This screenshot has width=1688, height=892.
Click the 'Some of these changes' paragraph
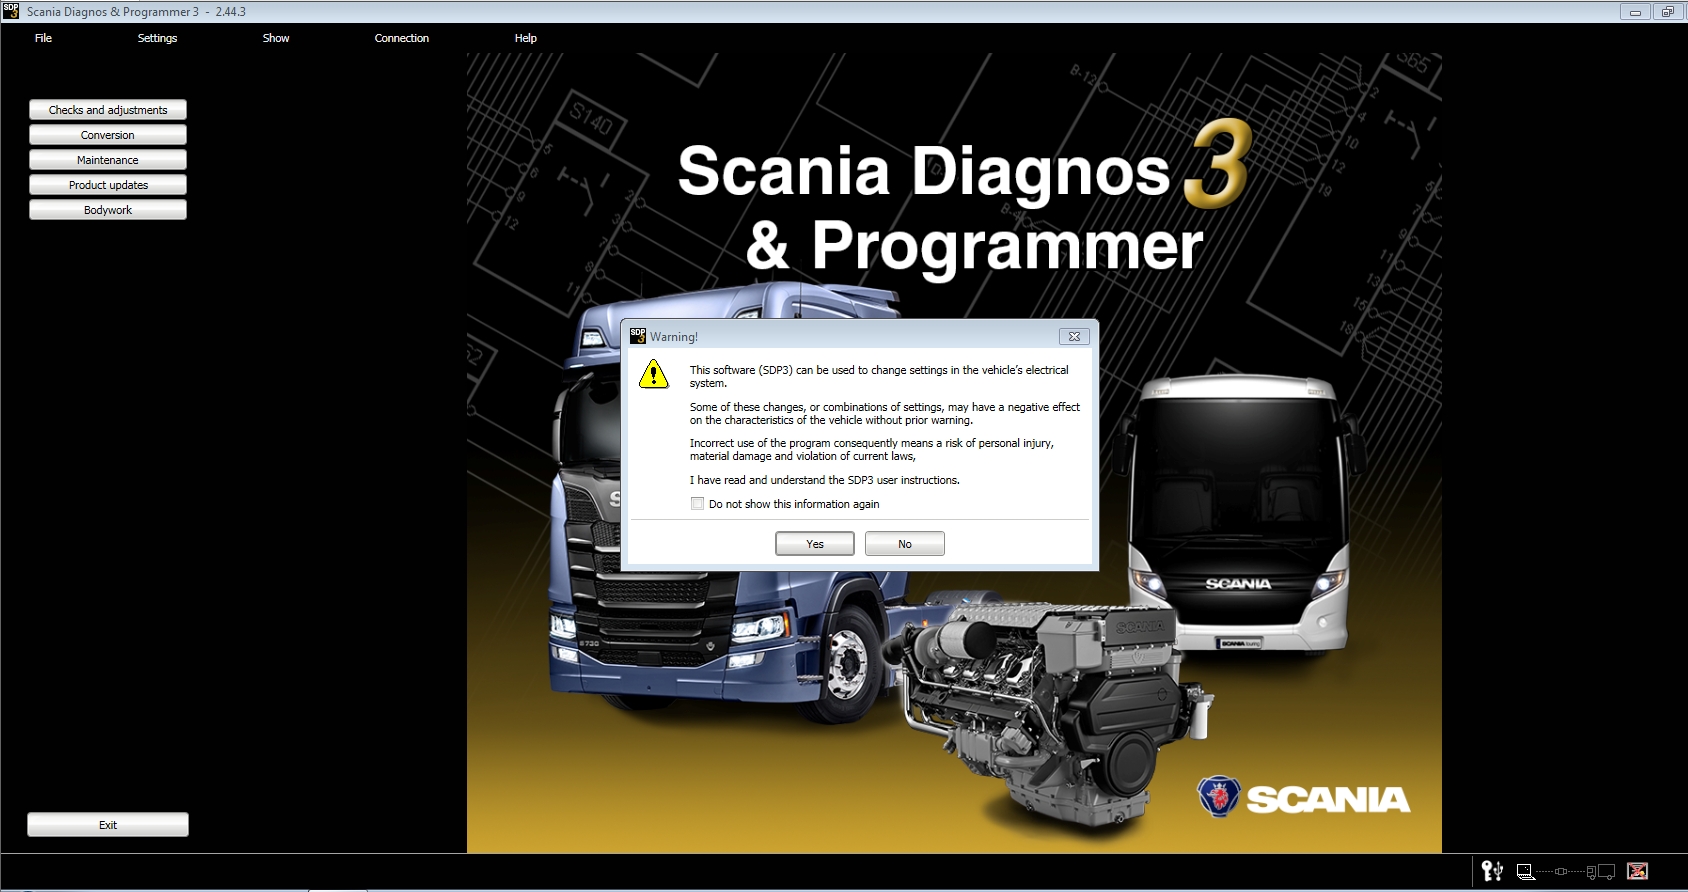(885, 414)
